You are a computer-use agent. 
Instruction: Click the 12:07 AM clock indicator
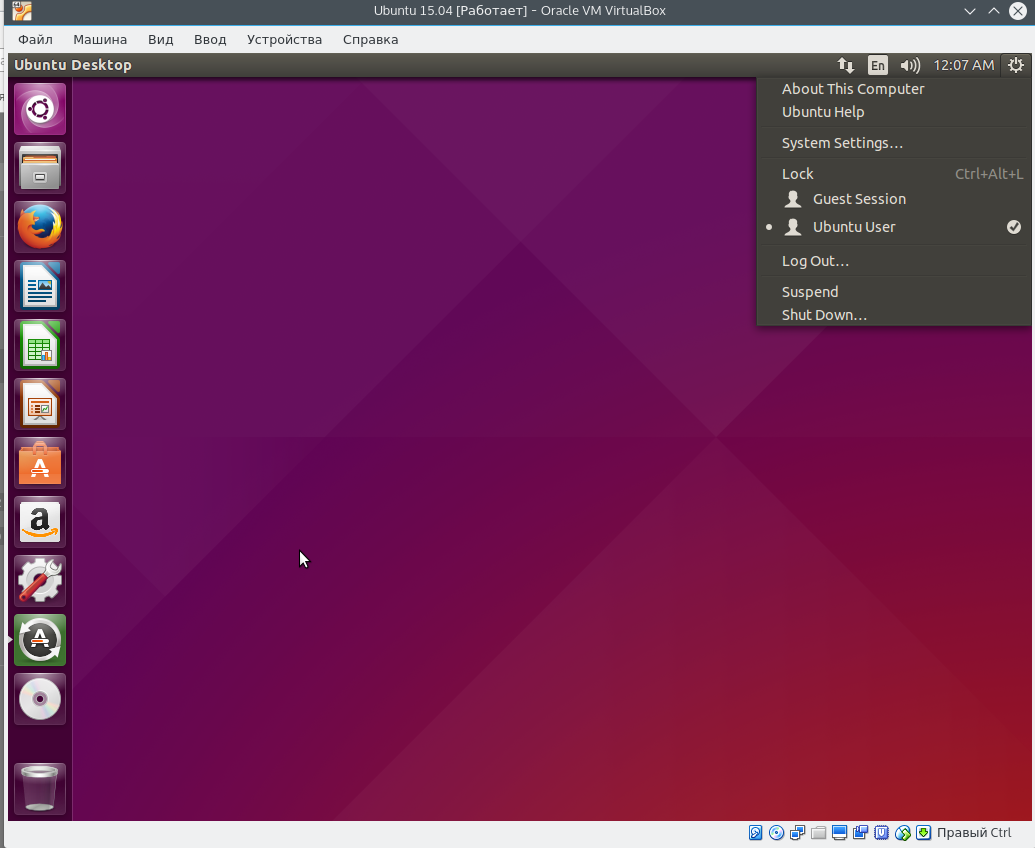click(x=963, y=65)
